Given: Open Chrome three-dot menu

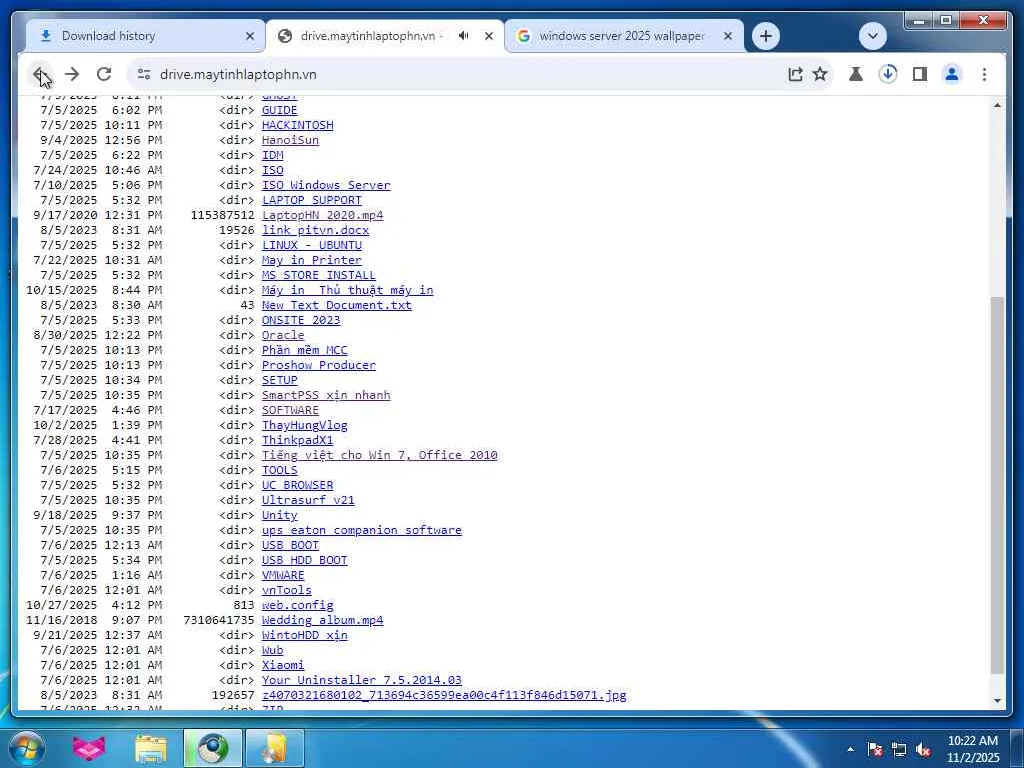Looking at the screenshot, I should pyautogui.click(x=984, y=74).
